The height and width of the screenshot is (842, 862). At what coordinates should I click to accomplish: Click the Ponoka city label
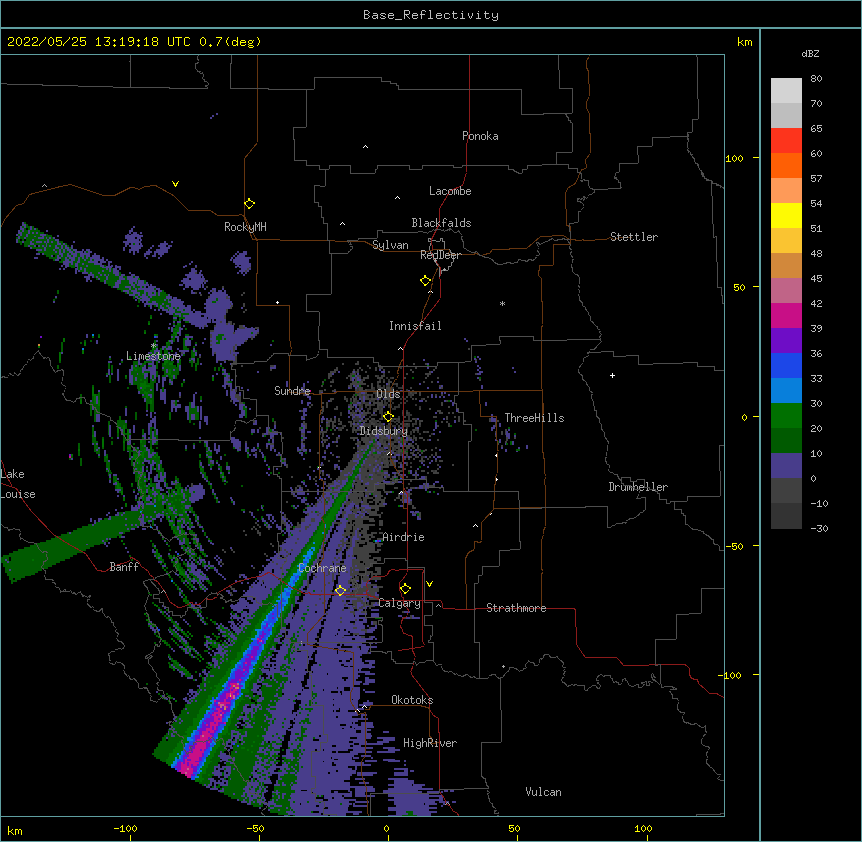click(480, 136)
